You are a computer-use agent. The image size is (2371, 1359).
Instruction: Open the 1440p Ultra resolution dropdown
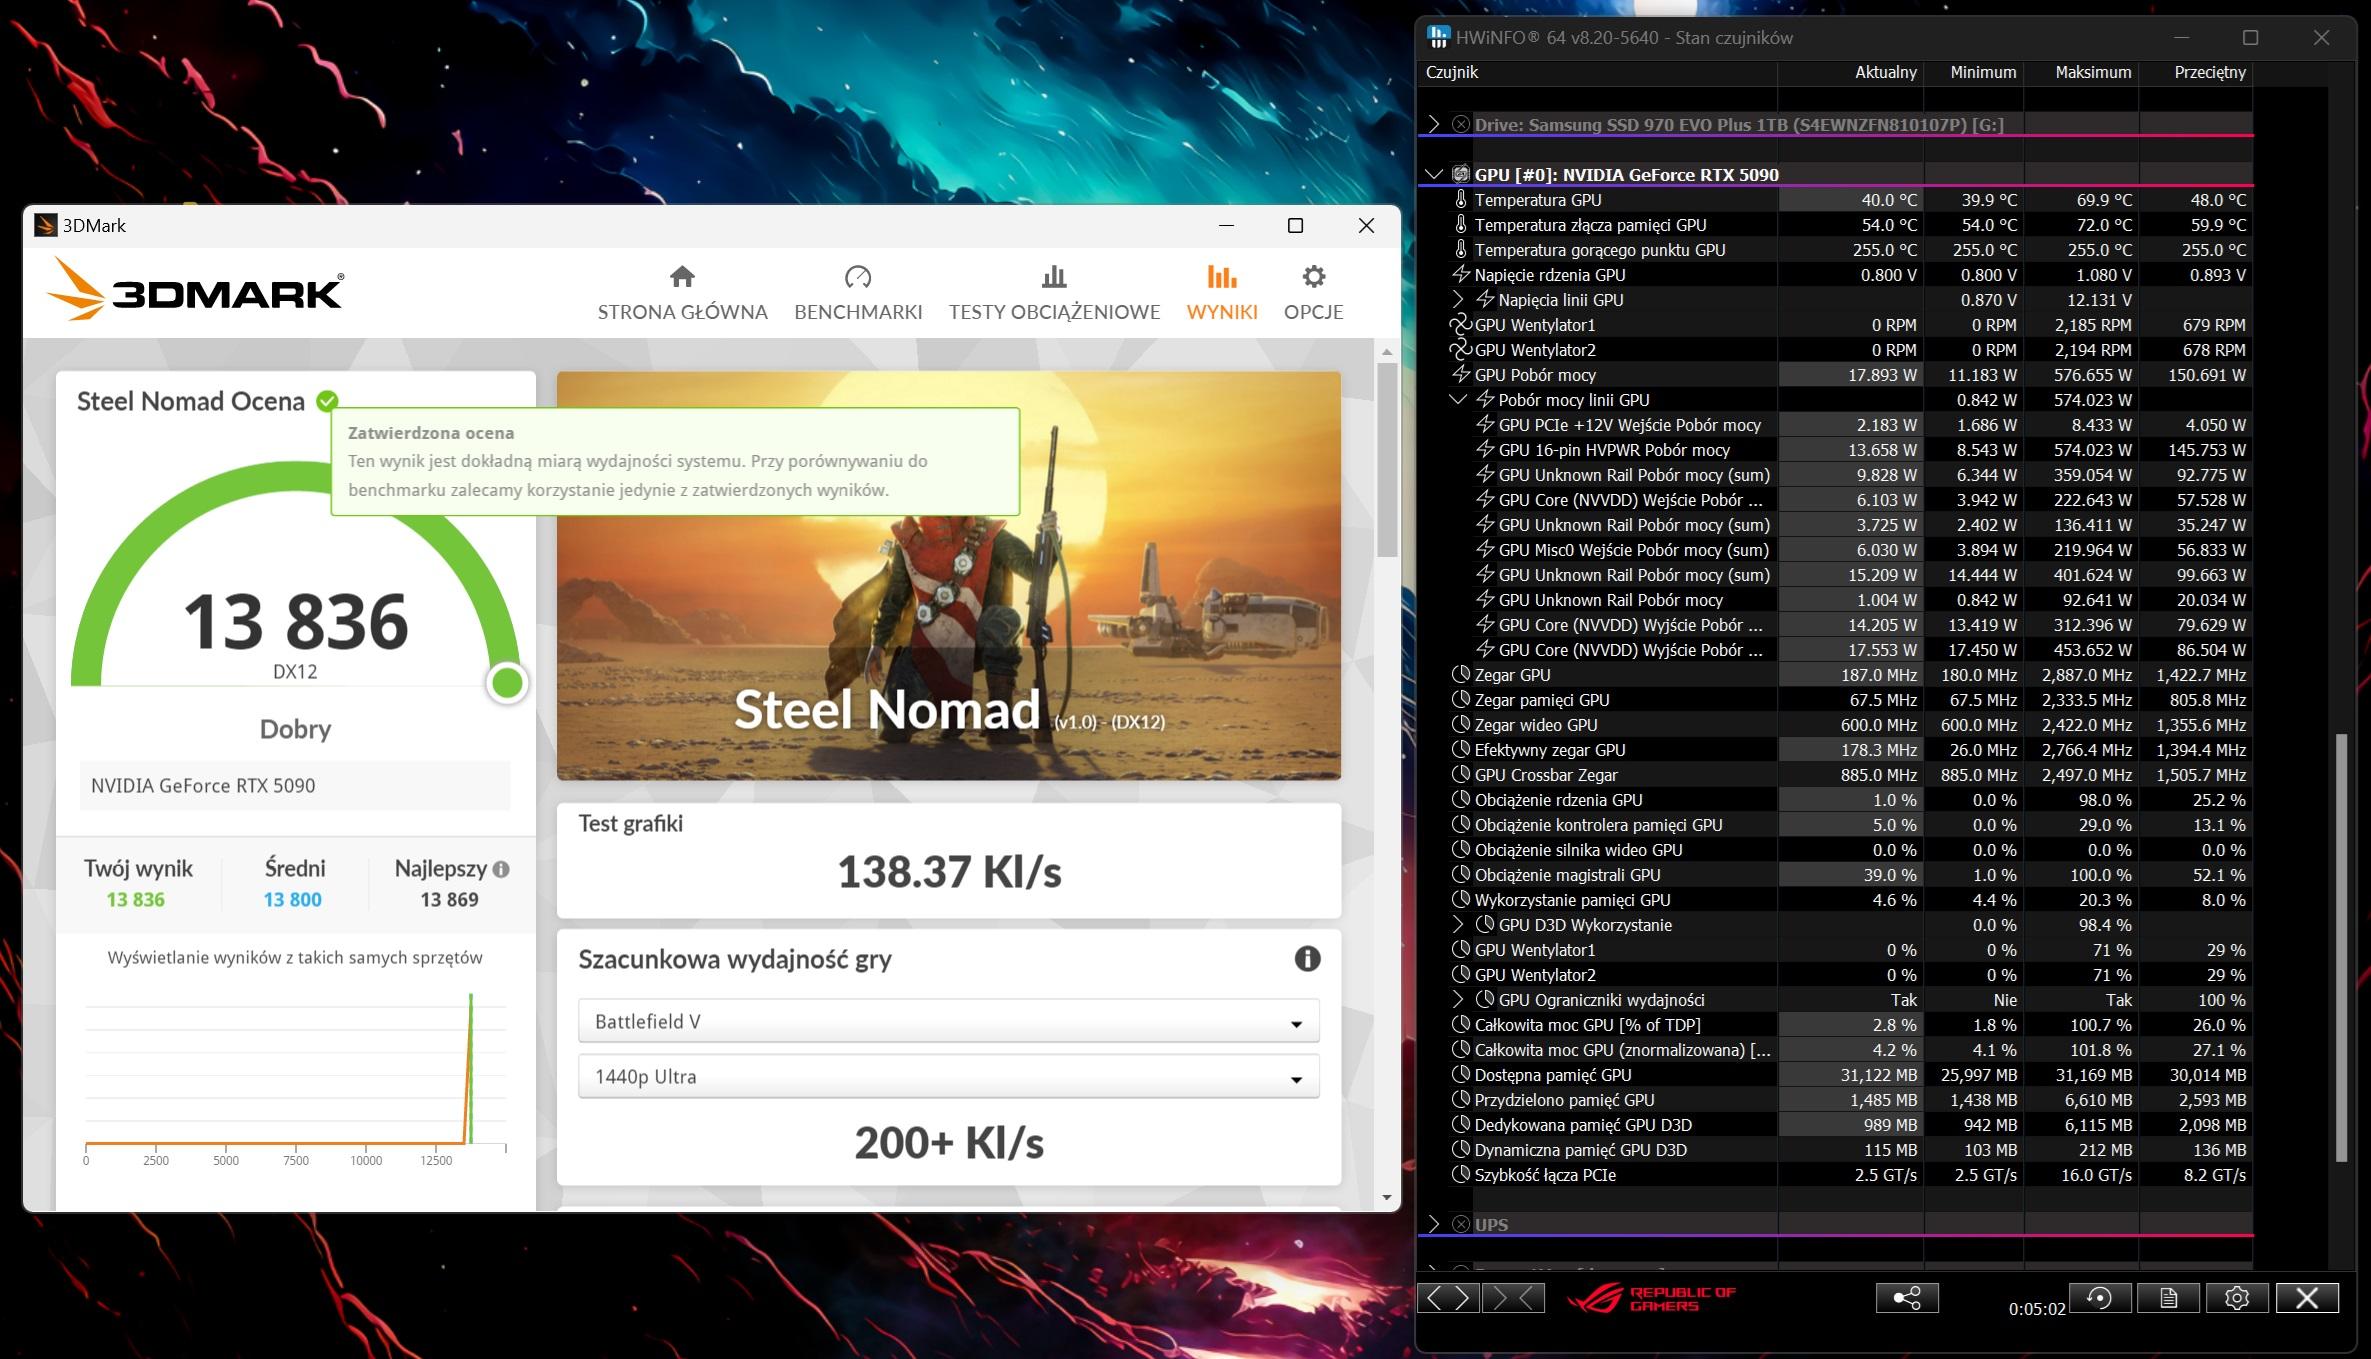[x=948, y=1077]
